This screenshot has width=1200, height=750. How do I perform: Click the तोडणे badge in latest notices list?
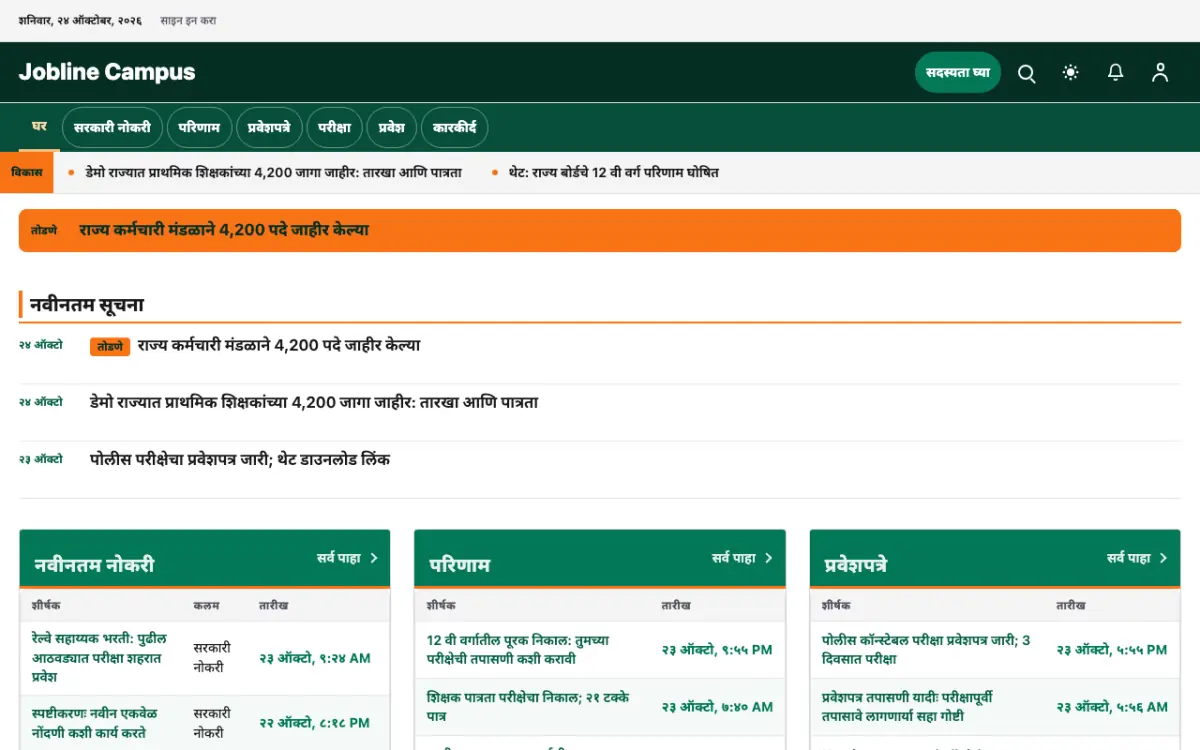click(110, 346)
